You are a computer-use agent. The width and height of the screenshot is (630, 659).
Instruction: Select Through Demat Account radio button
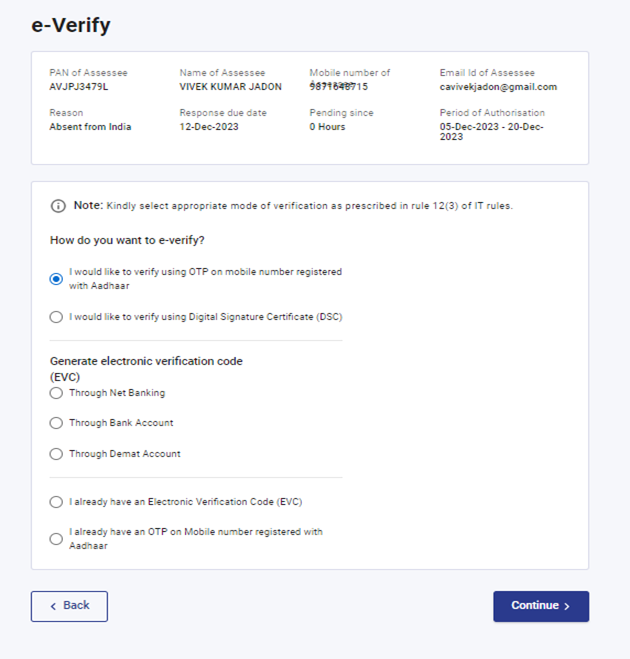pyautogui.click(x=56, y=454)
